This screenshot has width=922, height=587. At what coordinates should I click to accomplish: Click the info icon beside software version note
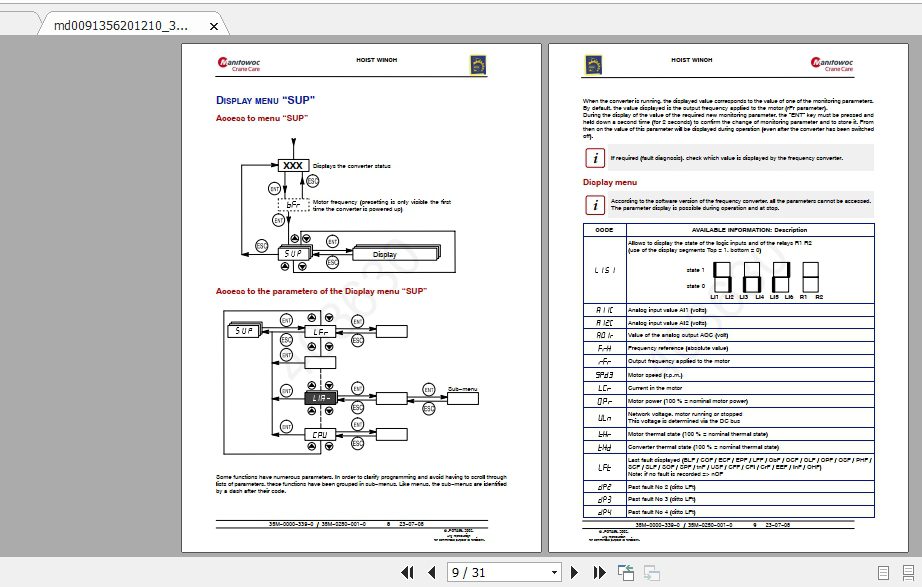click(595, 205)
